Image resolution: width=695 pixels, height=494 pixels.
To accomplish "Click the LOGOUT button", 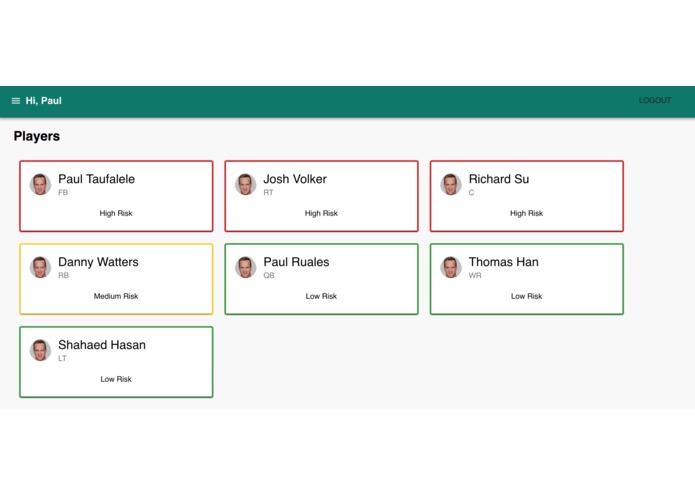I will 655,101.
